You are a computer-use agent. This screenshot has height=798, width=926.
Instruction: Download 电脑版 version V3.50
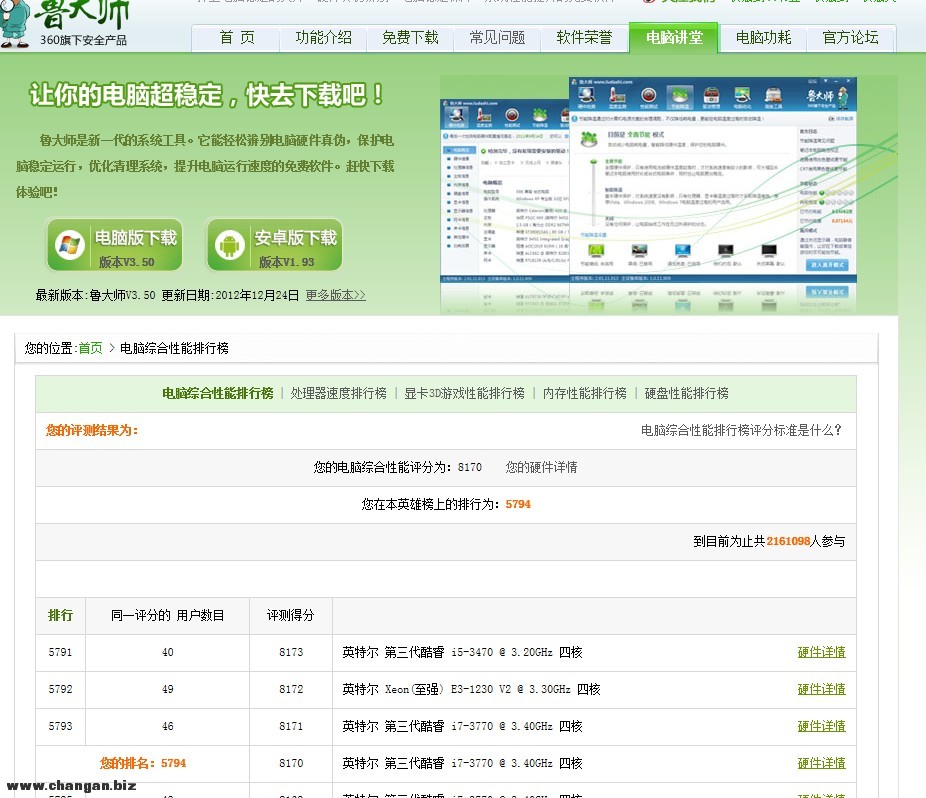click(x=115, y=245)
